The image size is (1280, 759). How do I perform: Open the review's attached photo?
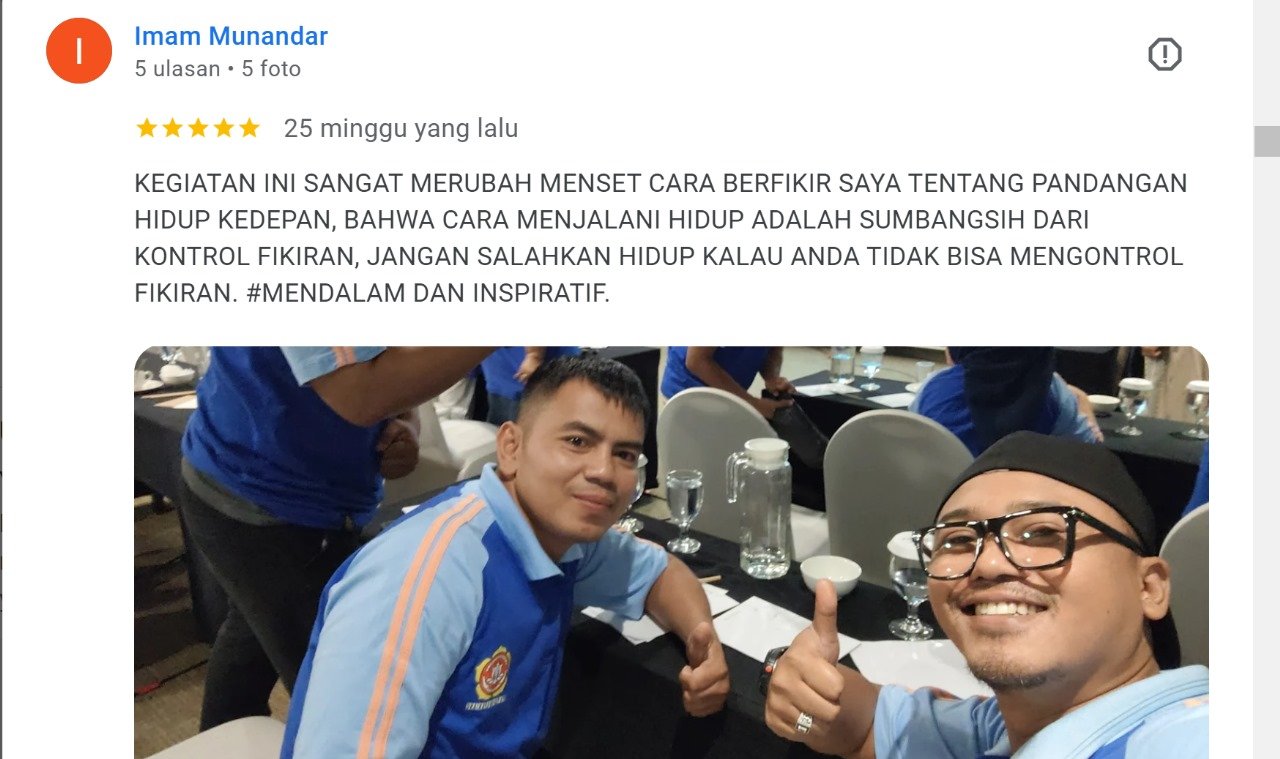[x=671, y=552]
